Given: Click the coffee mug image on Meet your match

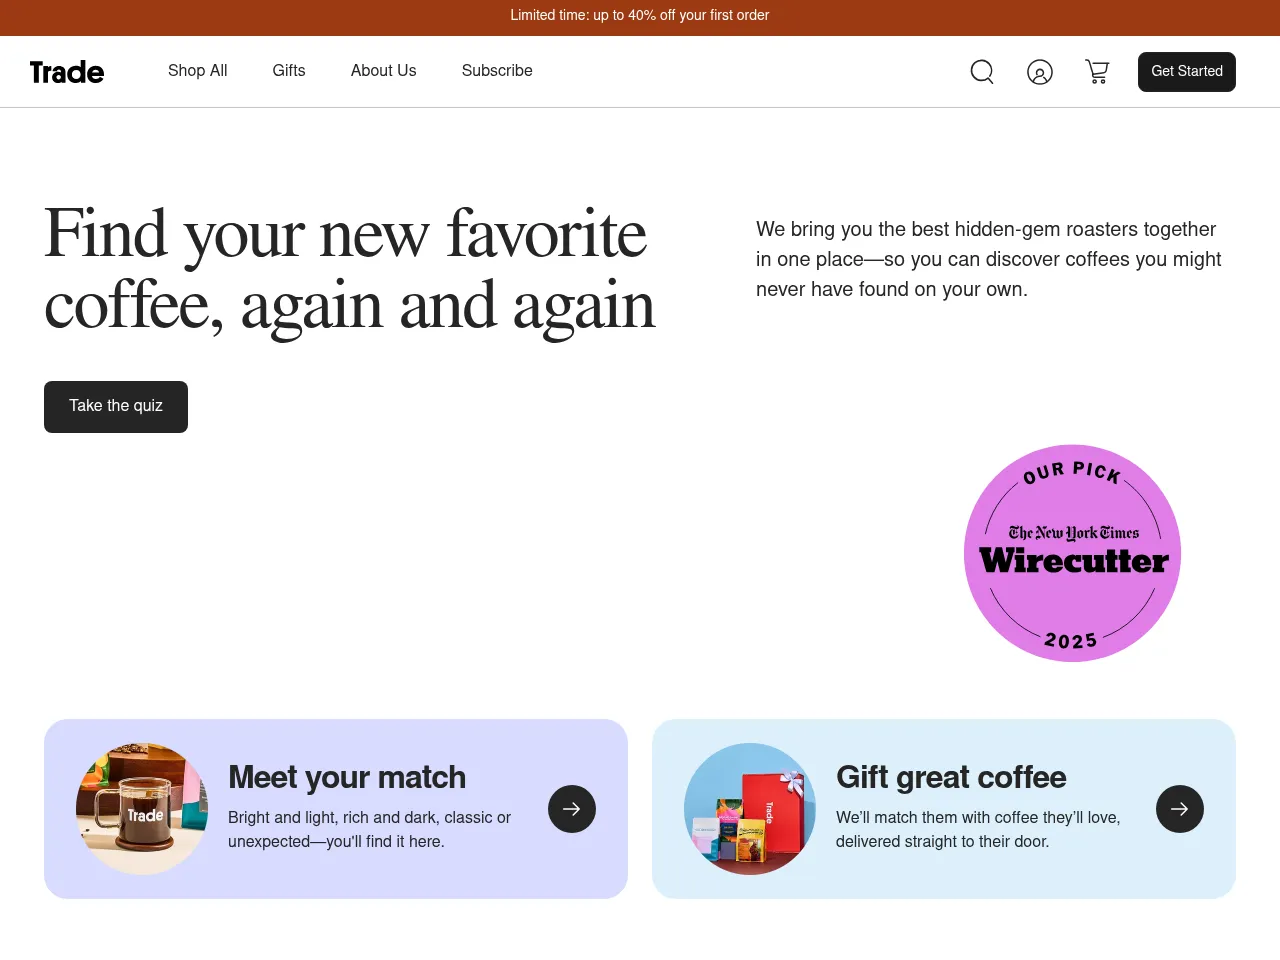Looking at the screenshot, I should (x=142, y=808).
